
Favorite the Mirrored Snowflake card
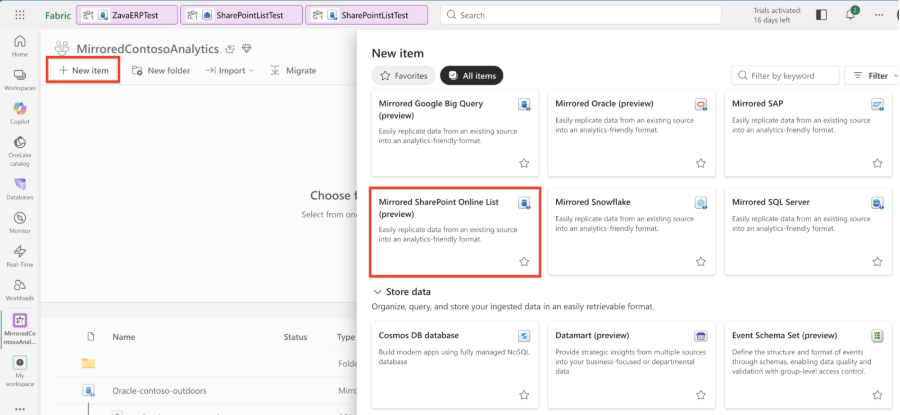pyautogui.click(x=701, y=262)
